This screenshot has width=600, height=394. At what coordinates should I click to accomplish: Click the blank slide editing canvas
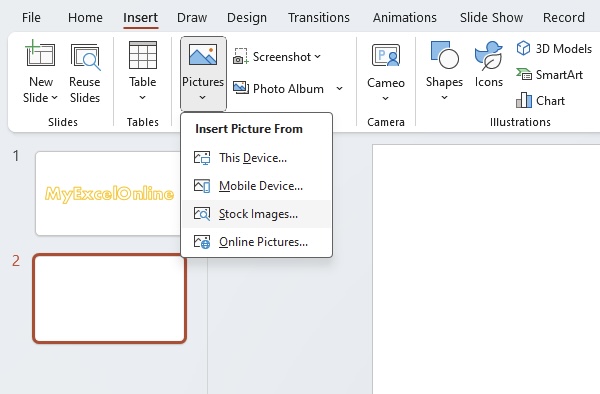(486, 269)
